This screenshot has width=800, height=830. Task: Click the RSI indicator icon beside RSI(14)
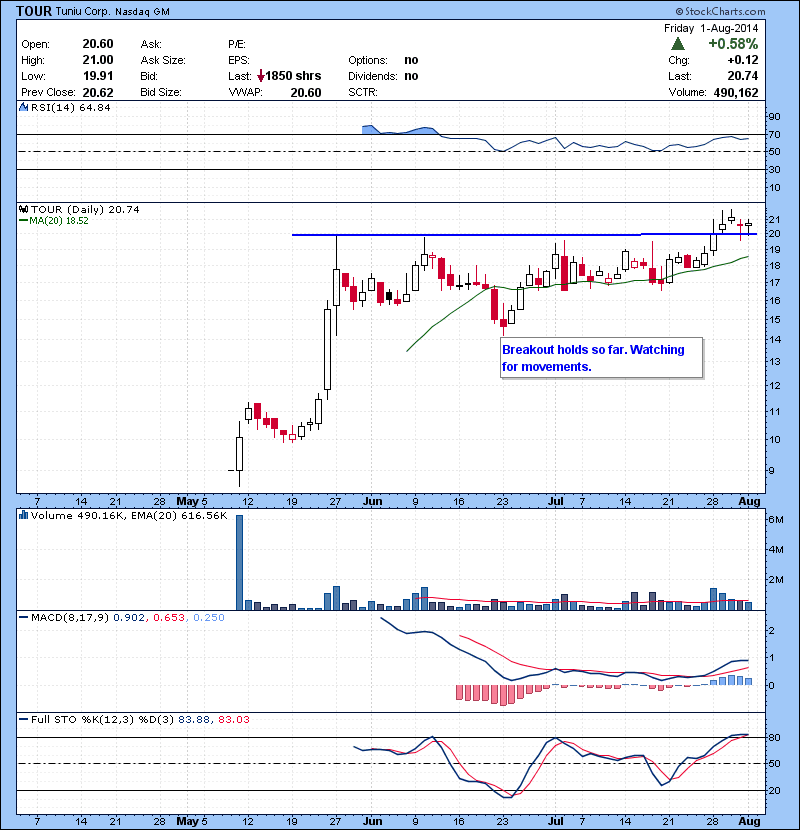[x=23, y=107]
